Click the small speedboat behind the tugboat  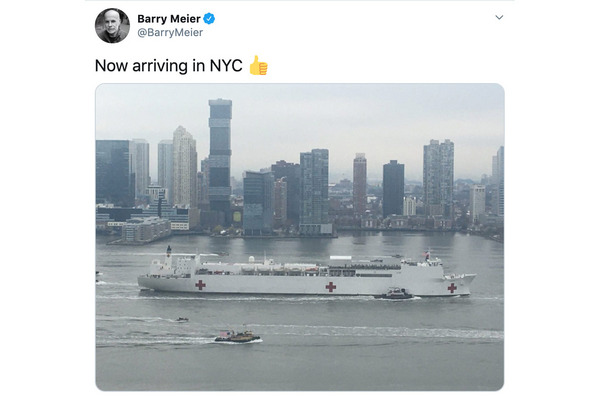(182, 319)
